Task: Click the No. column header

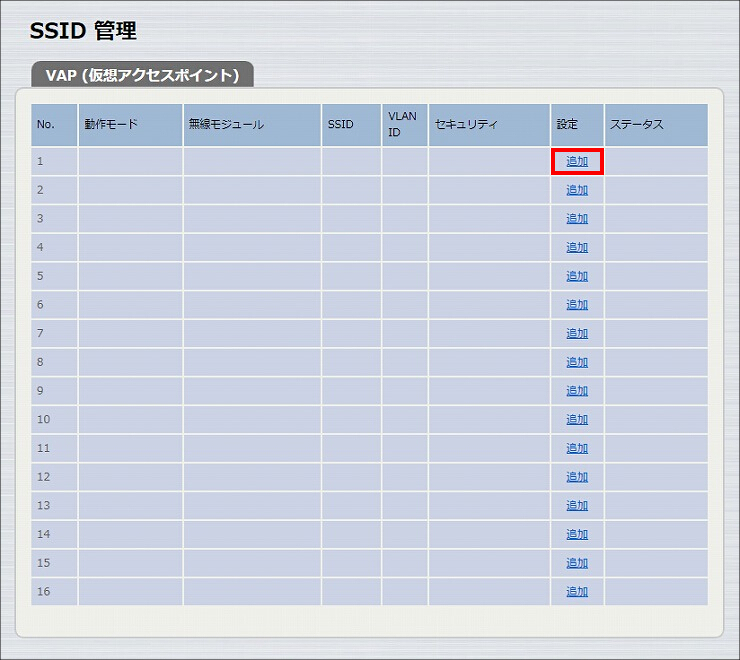Action: [x=54, y=125]
